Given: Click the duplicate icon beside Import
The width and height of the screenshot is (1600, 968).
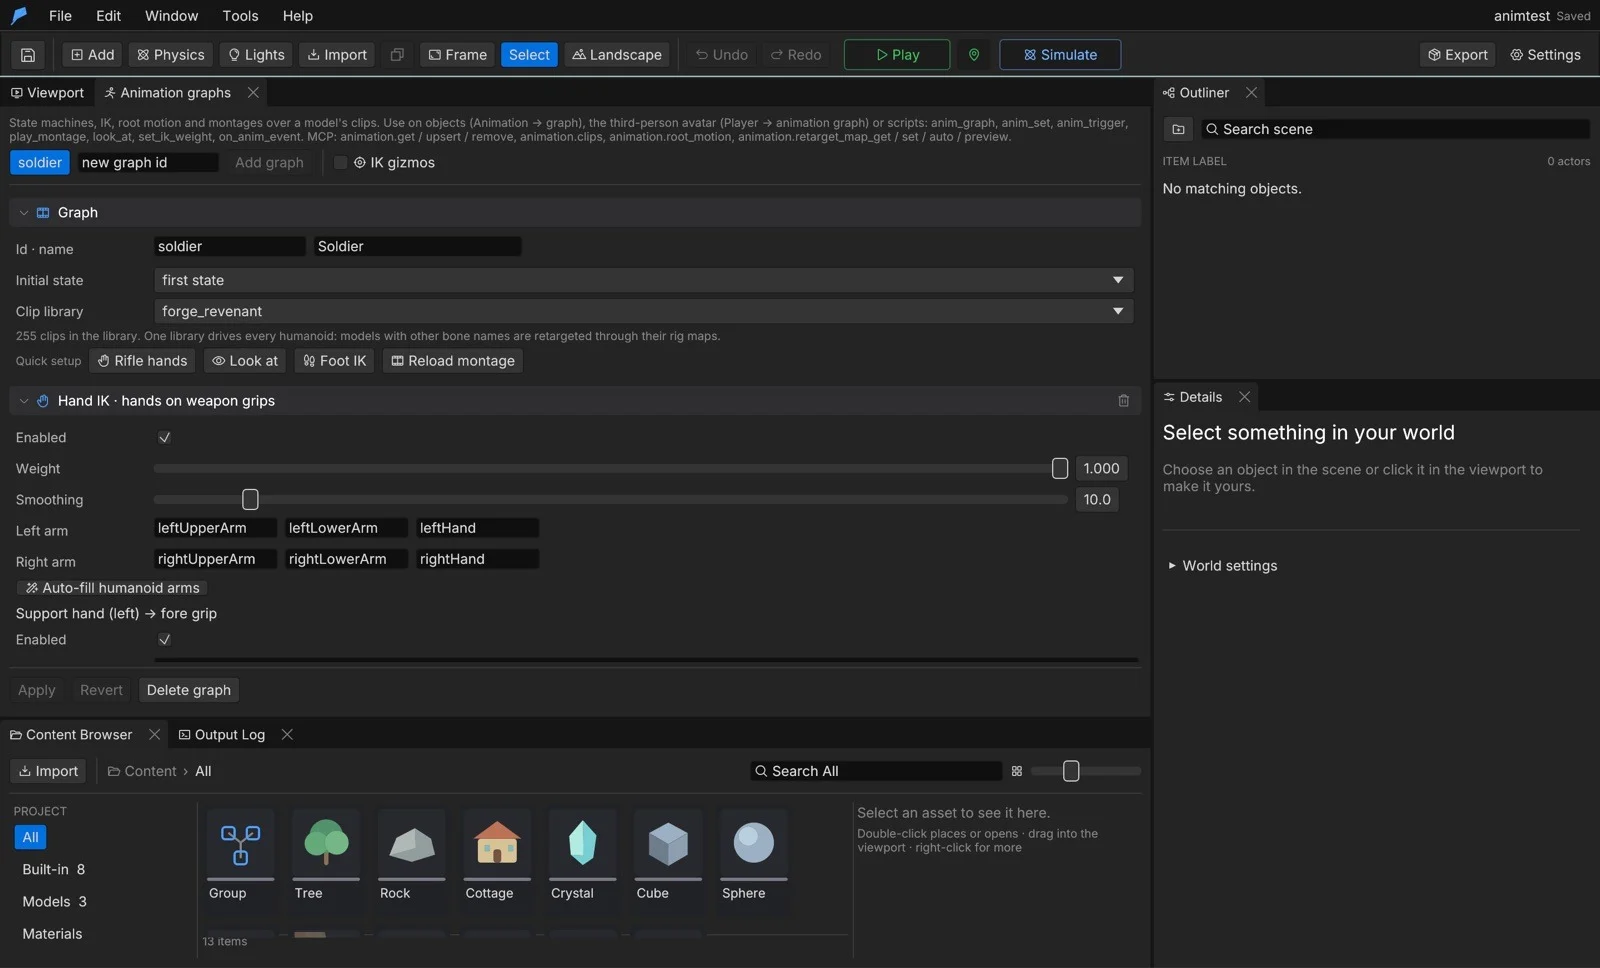Looking at the screenshot, I should point(397,55).
